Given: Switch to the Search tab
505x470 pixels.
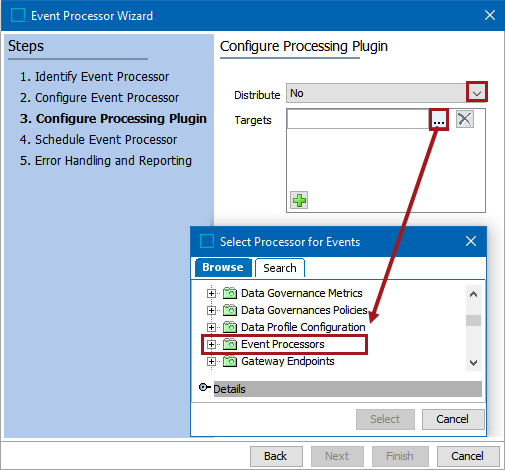Looking at the screenshot, I should coord(280,268).
